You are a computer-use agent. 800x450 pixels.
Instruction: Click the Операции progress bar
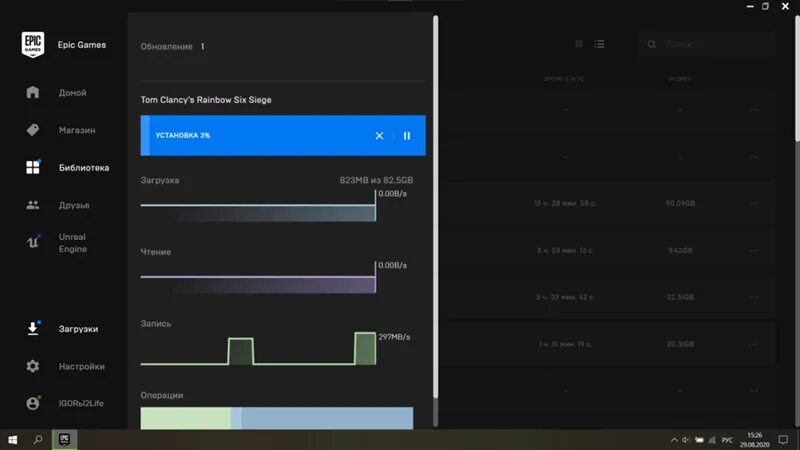[277, 418]
